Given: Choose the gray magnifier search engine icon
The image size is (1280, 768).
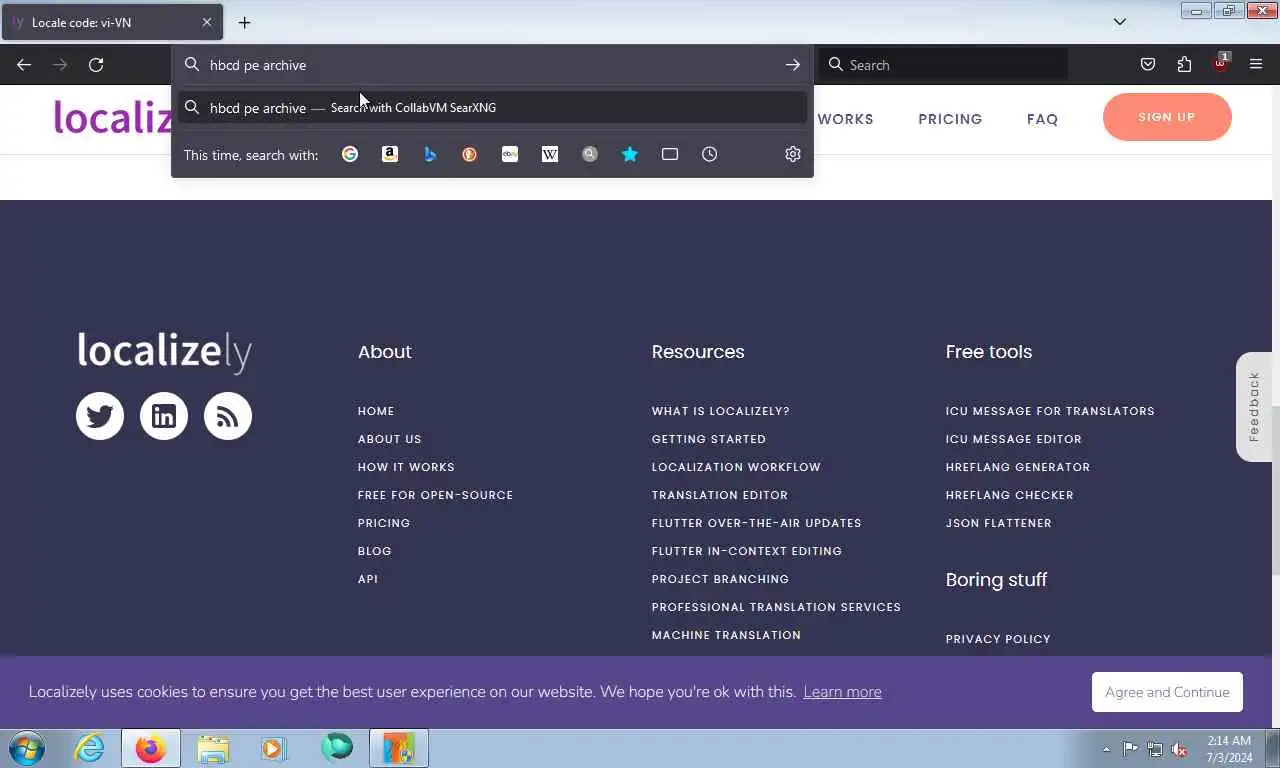Looking at the screenshot, I should click(590, 154).
